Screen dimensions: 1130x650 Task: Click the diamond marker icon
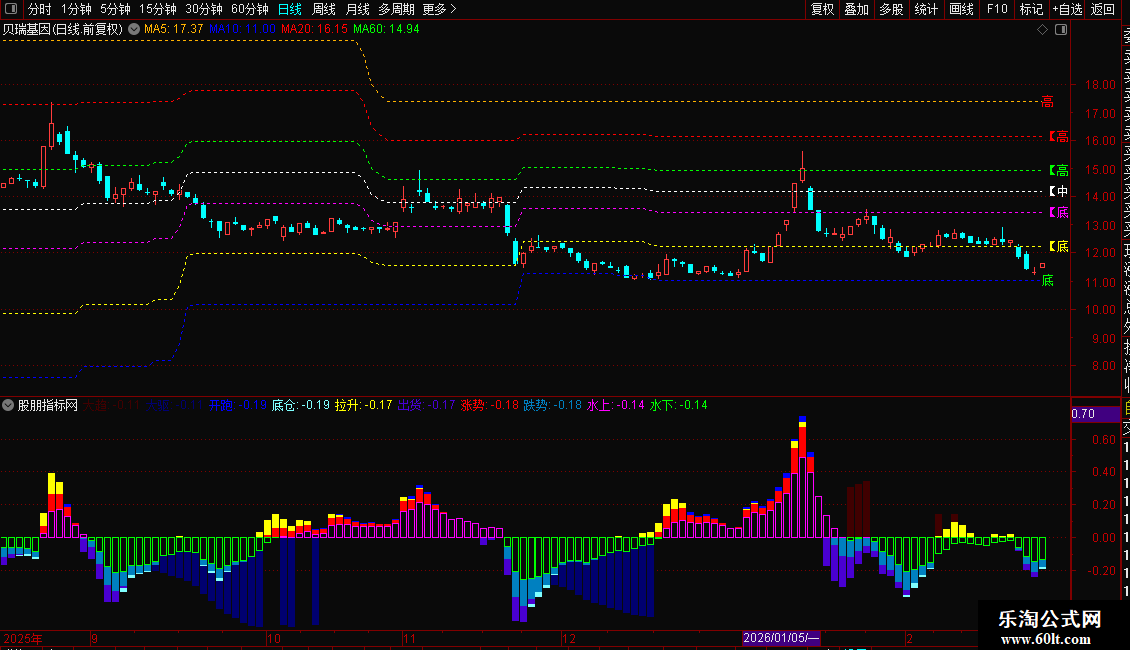(1042, 30)
